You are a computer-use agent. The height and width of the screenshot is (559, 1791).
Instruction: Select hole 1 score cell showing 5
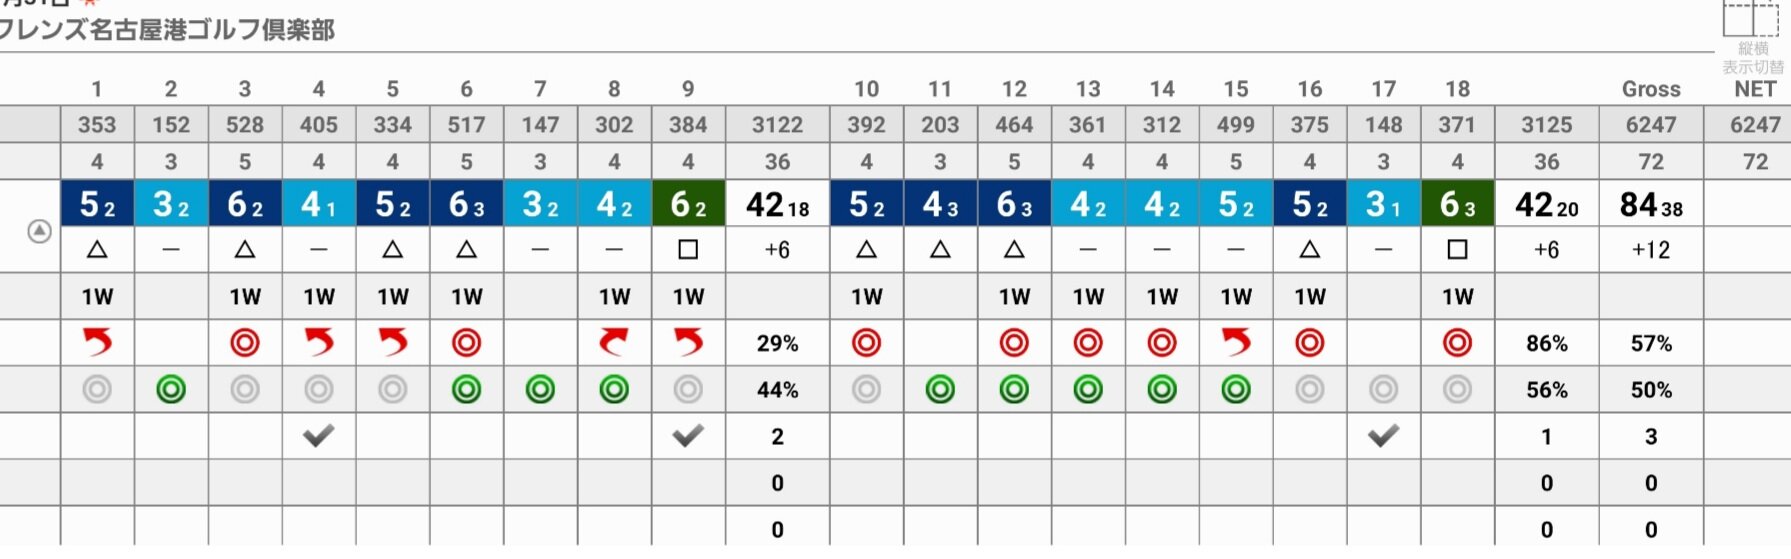pyautogui.click(x=97, y=204)
